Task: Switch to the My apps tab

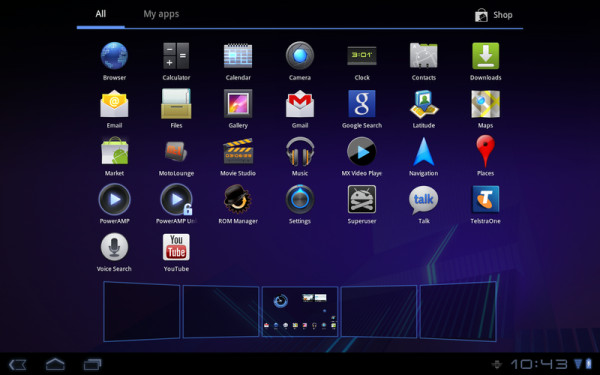Action: pyautogui.click(x=161, y=14)
